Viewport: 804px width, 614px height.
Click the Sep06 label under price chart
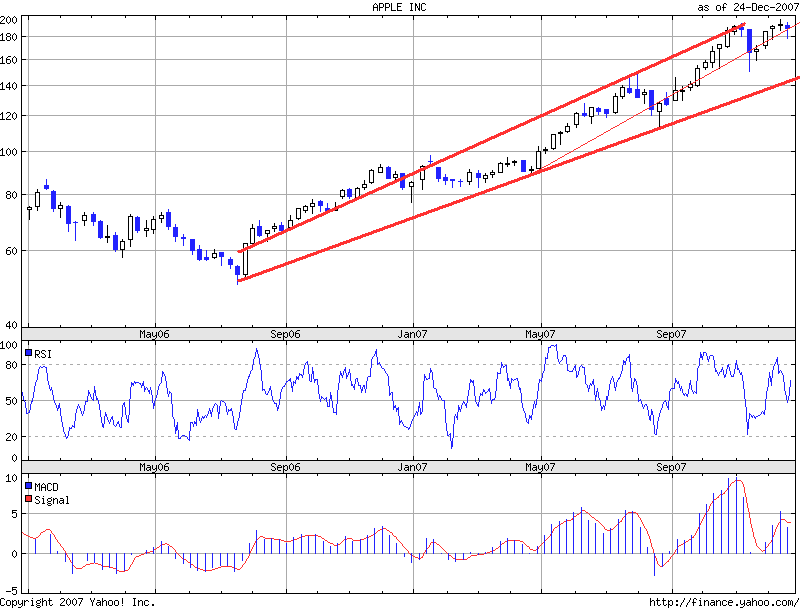[x=286, y=334]
